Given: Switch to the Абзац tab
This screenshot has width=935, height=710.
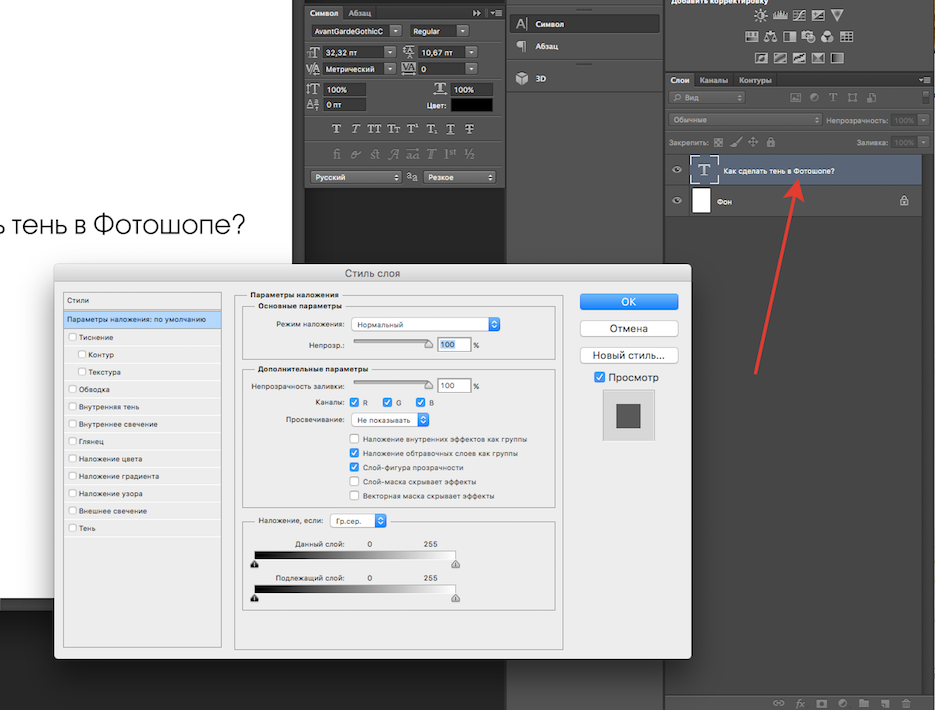Looking at the screenshot, I should [x=360, y=13].
